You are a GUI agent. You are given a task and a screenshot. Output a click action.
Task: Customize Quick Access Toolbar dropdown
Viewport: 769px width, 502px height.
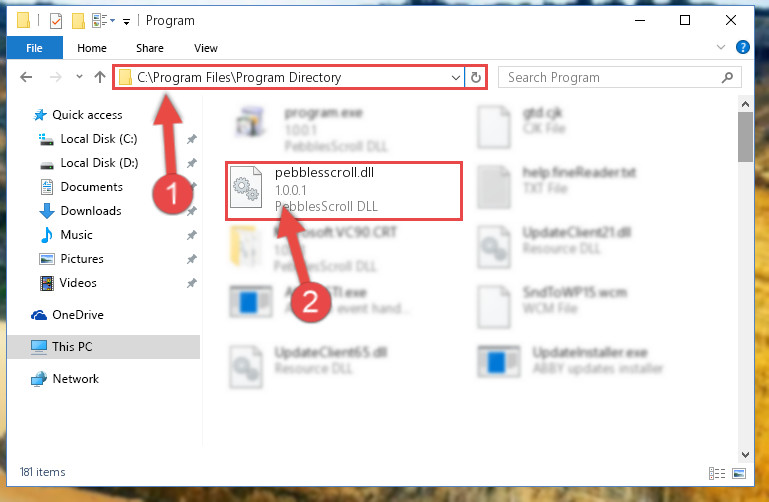(x=127, y=21)
